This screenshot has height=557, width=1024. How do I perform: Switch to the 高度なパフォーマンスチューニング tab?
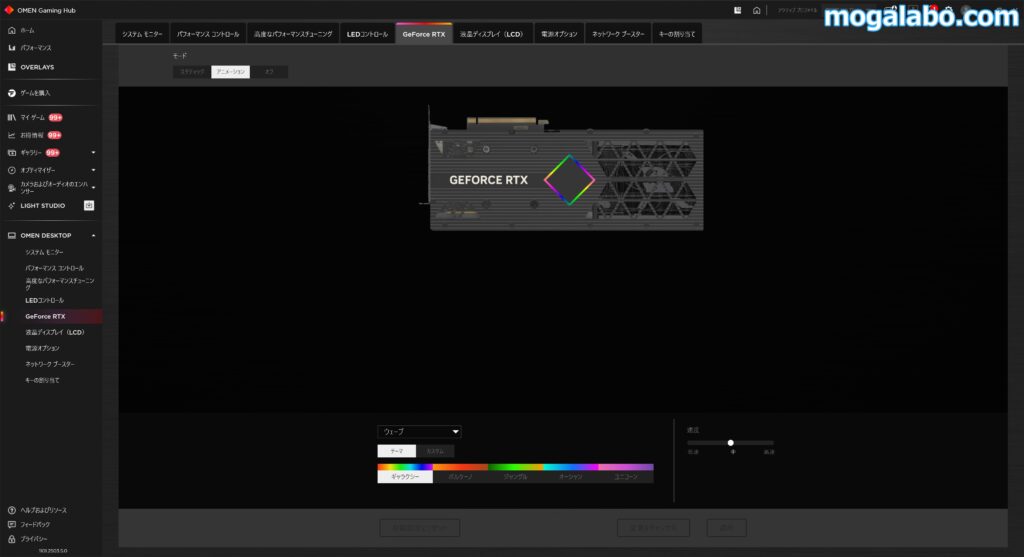[x=293, y=34]
